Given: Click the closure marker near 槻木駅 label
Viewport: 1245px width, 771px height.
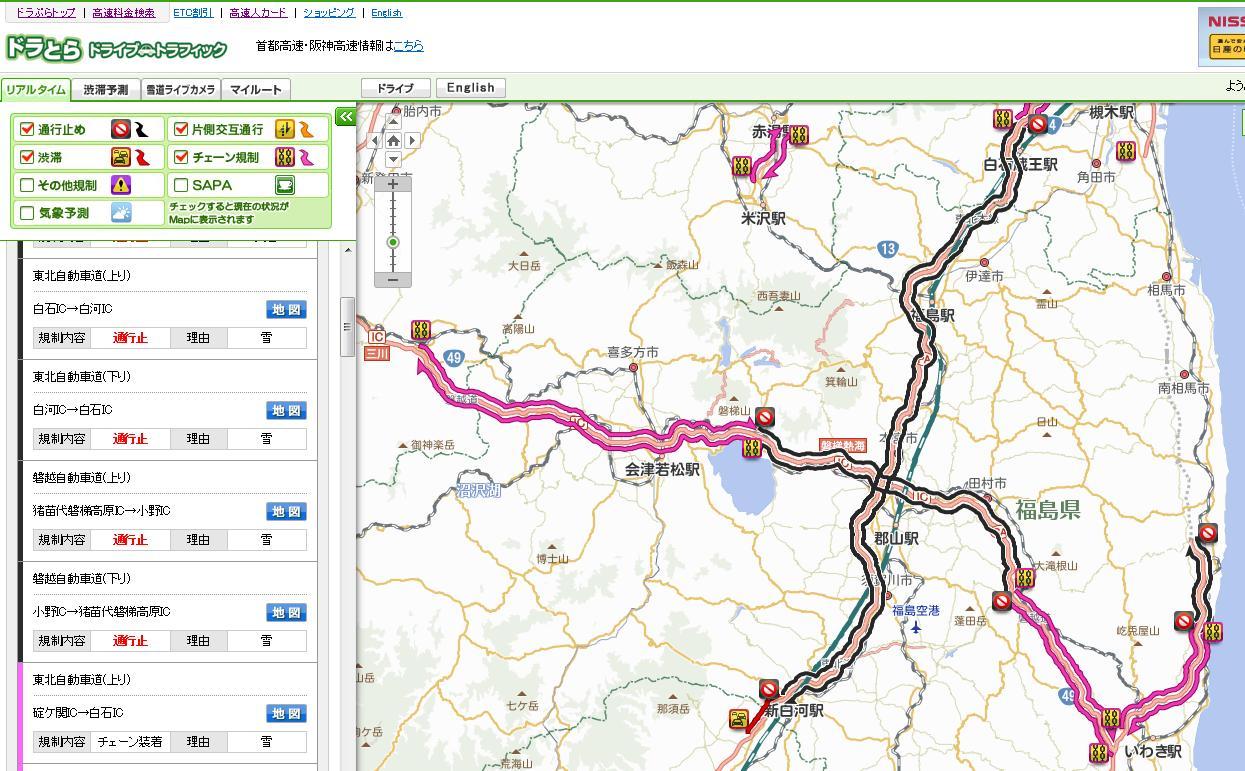Looking at the screenshot, I should (x=1037, y=124).
